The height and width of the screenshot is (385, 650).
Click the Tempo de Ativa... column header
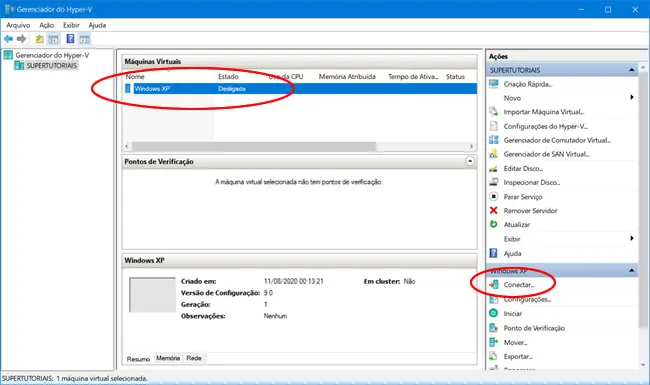pos(413,77)
